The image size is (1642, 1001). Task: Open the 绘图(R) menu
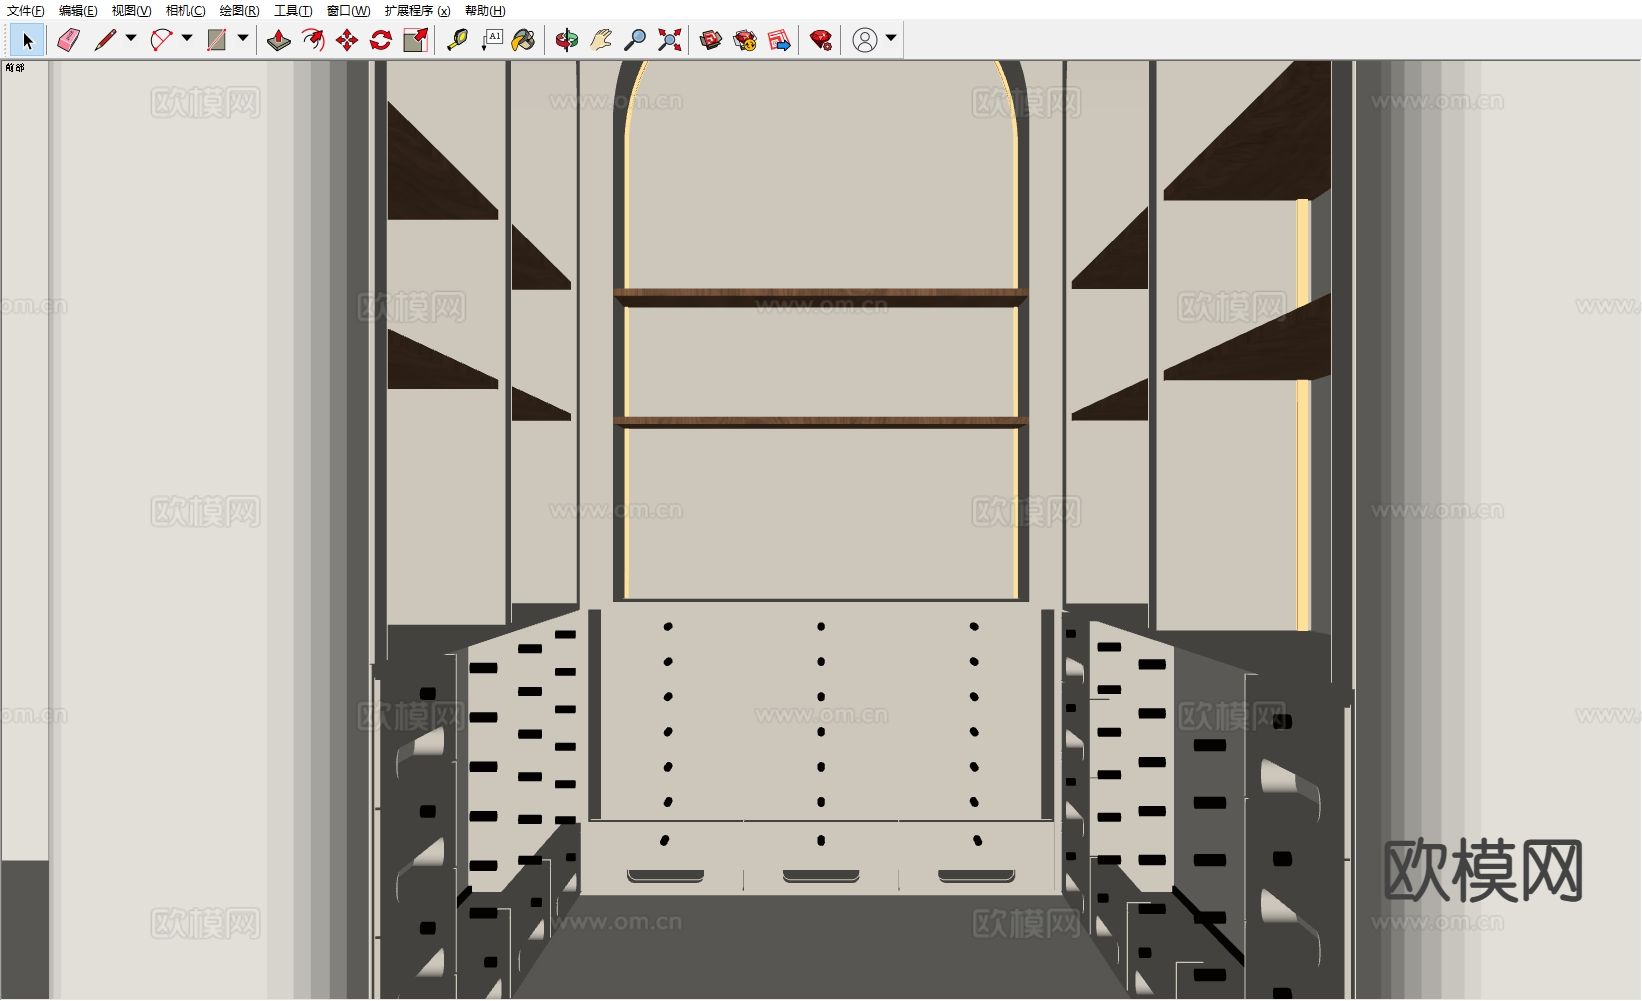tap(239, 11)
